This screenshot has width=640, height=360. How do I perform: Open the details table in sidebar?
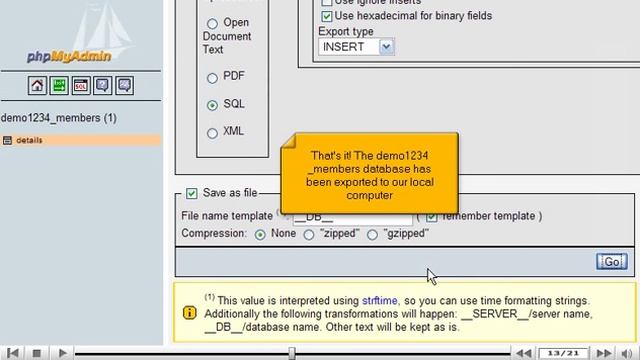point(29,140)
